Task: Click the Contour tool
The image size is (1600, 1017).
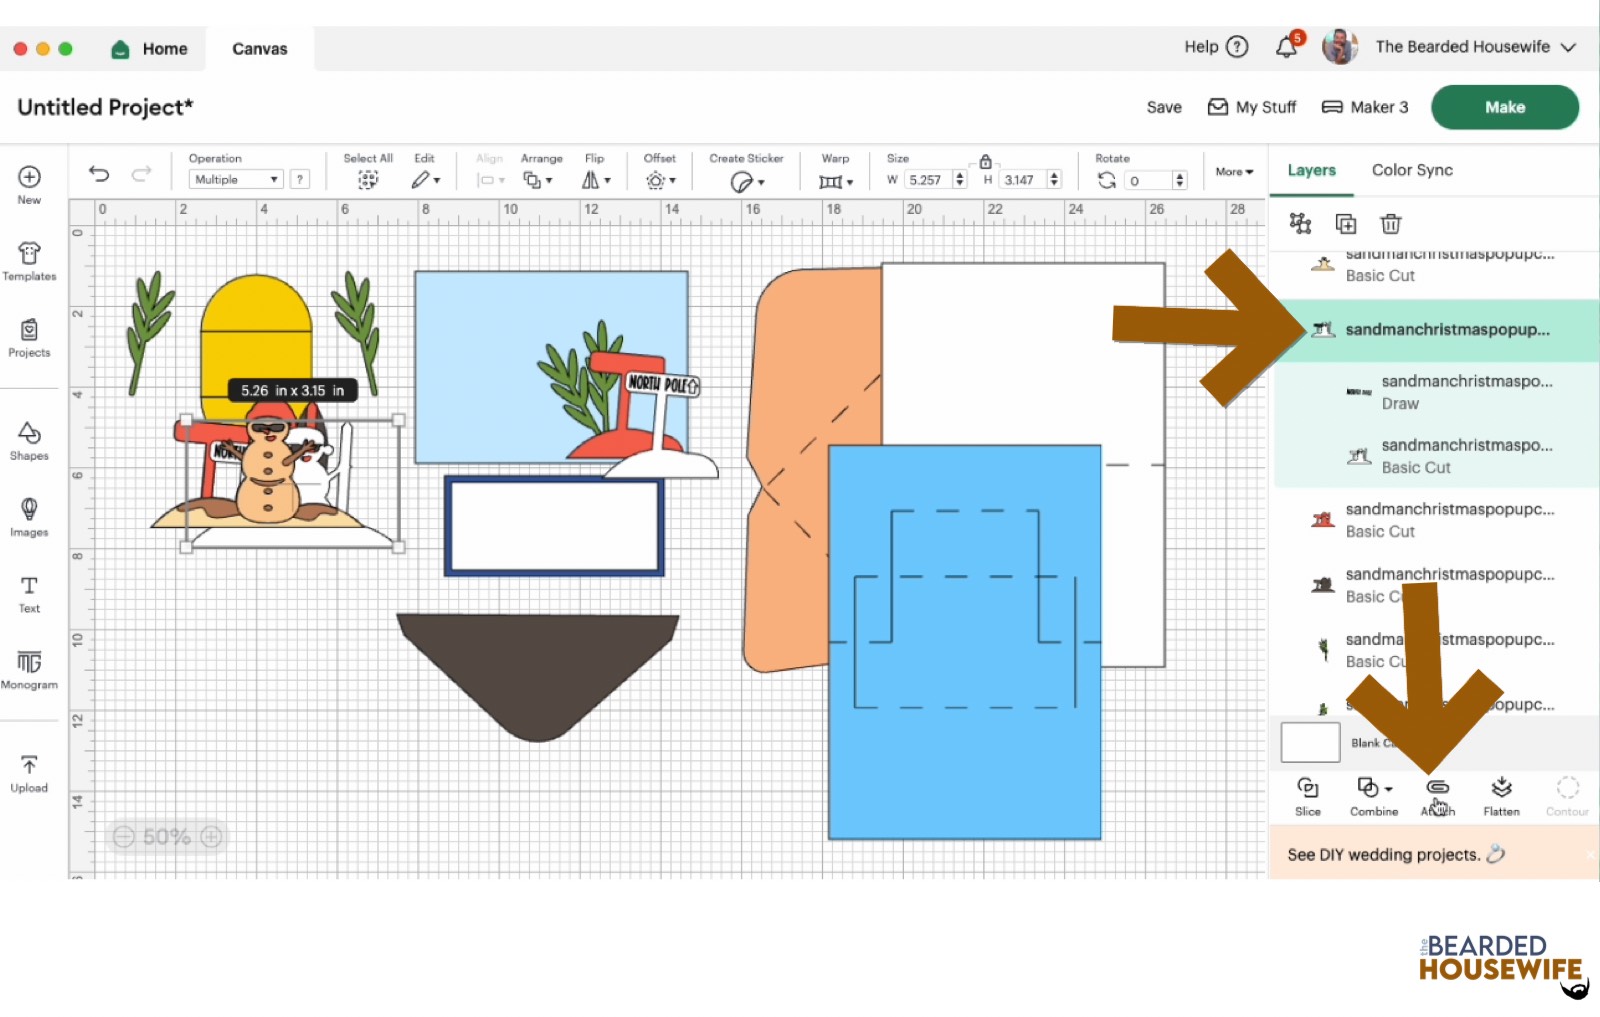Action: tap(1567, 797)
